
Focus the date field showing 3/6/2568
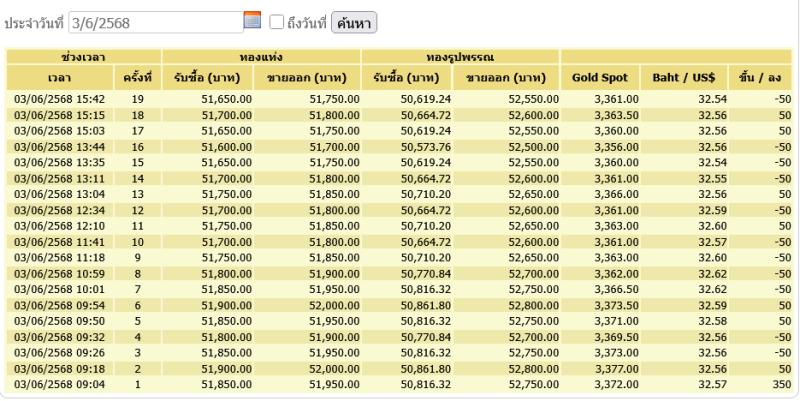coord(156,22)
